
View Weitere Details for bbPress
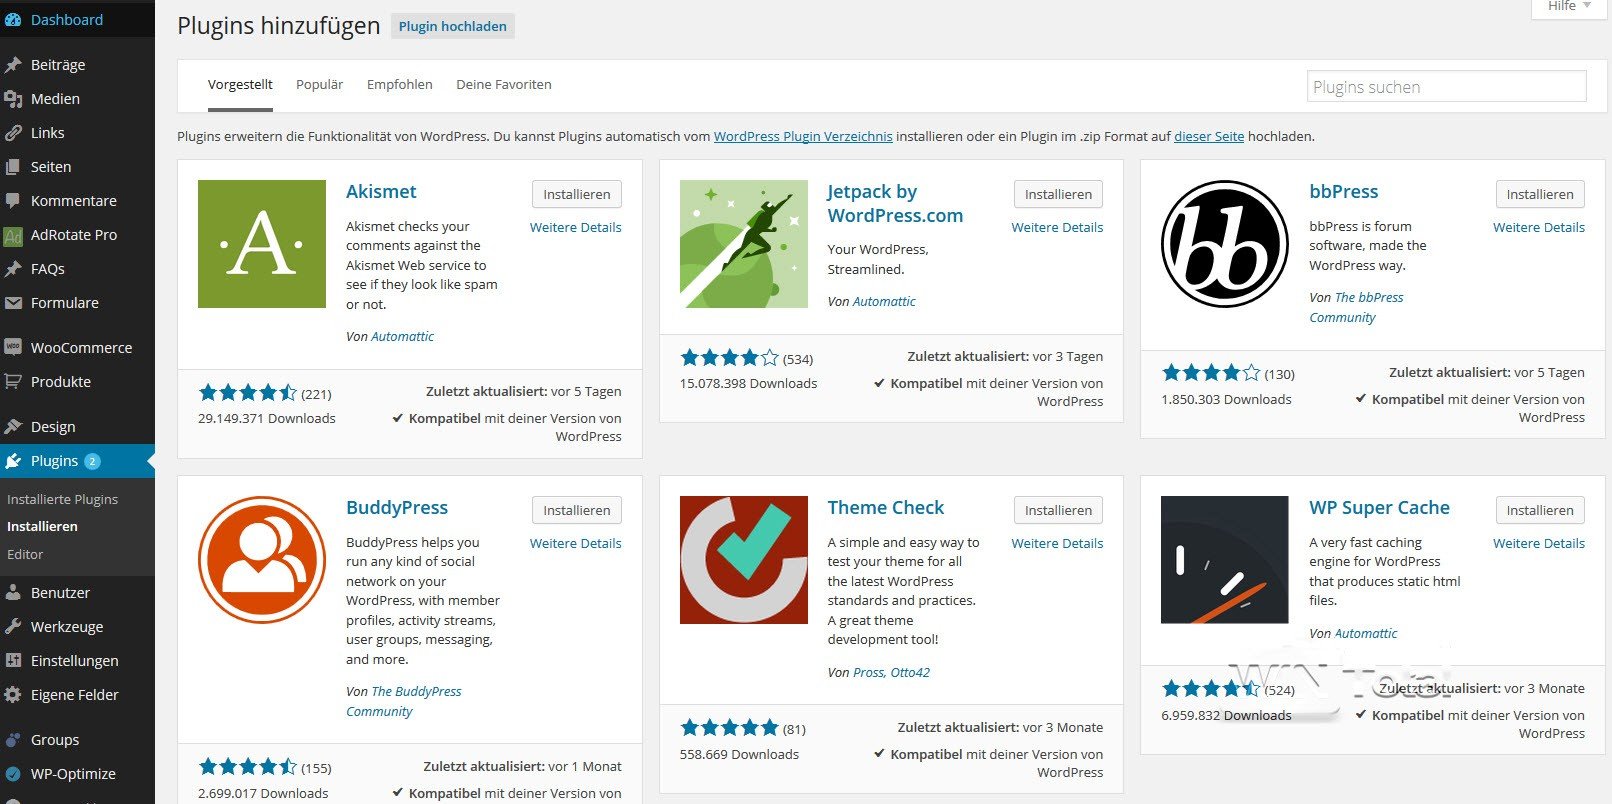click(x=1539, y=227)
